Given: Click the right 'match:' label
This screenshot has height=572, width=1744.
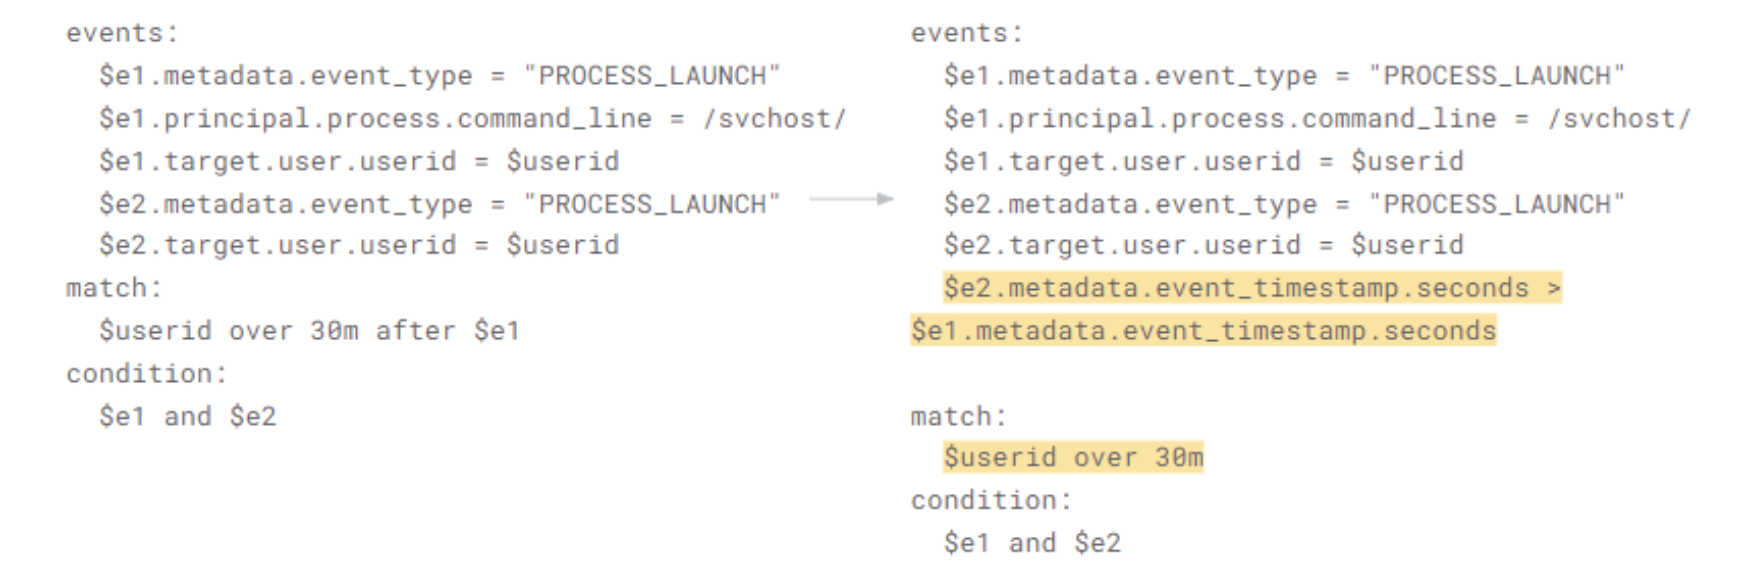Looking at the screenshot, I should click(958, 416).
